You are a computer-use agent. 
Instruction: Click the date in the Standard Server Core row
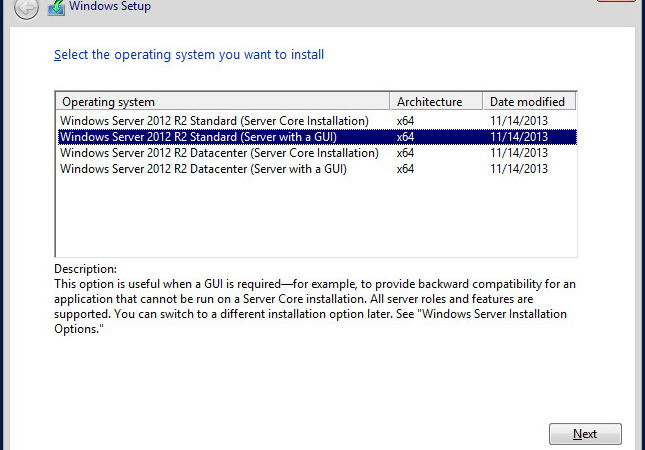tap(519, 121)
